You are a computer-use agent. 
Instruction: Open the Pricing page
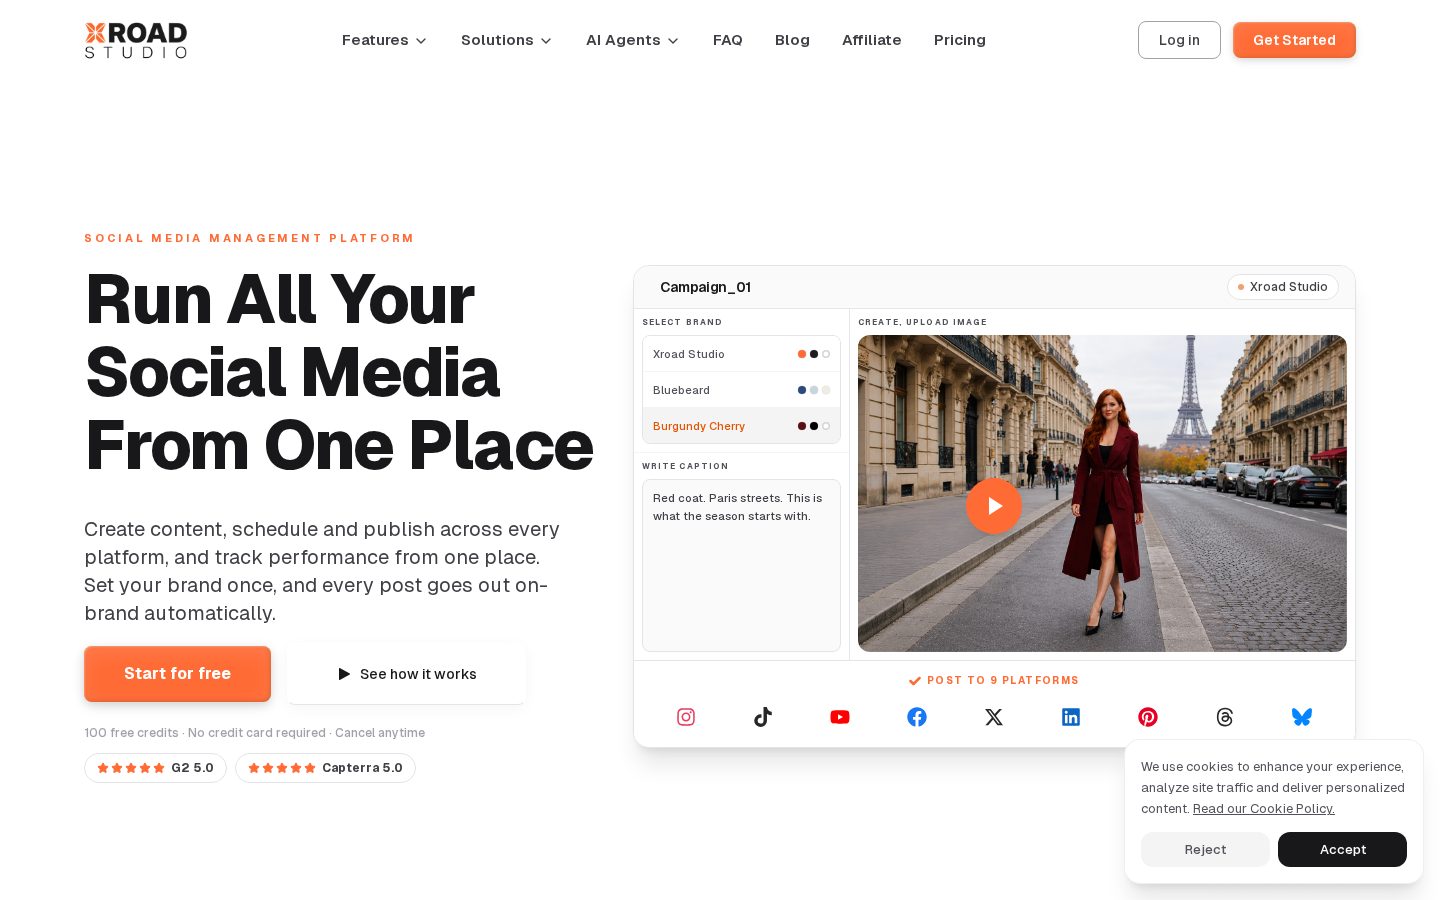click(x=960, y=40)
